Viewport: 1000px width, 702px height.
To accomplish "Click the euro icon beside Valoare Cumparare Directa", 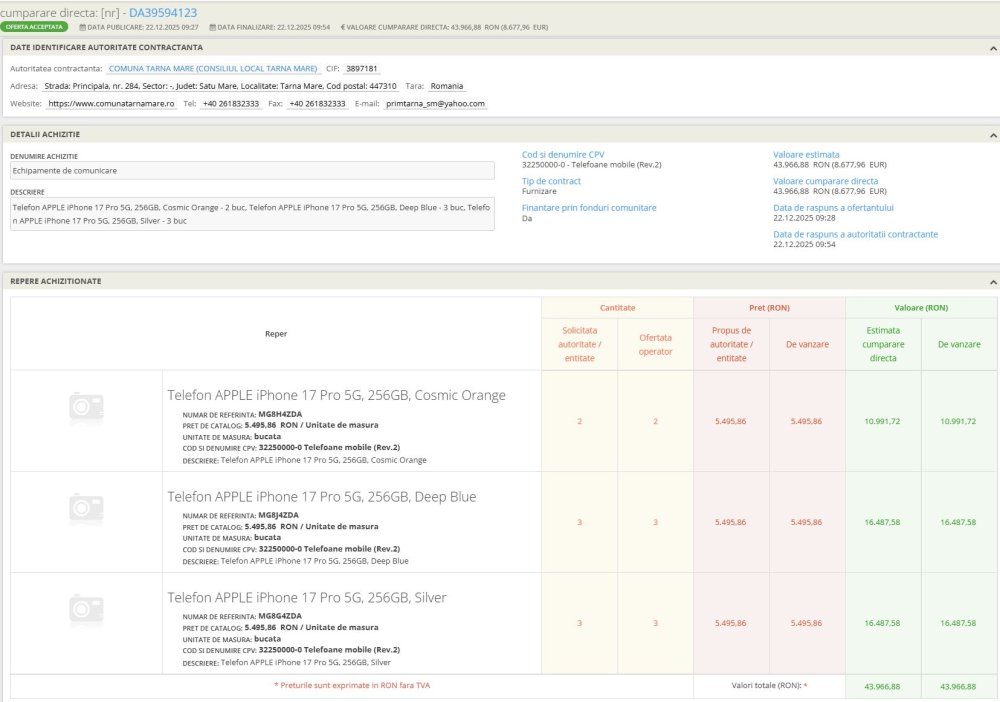I will pyautogui.click(x=343, y=27).
